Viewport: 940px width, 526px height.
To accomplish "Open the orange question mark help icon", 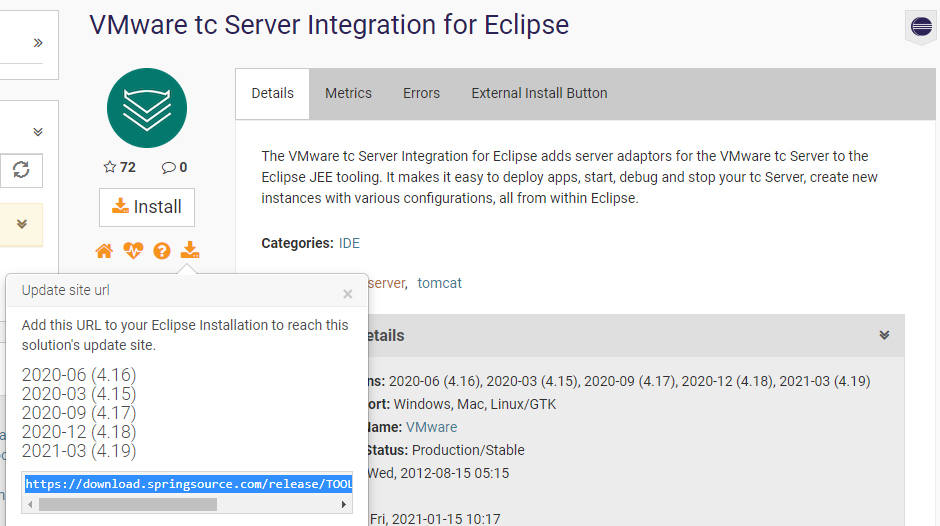I will (162, 251).
